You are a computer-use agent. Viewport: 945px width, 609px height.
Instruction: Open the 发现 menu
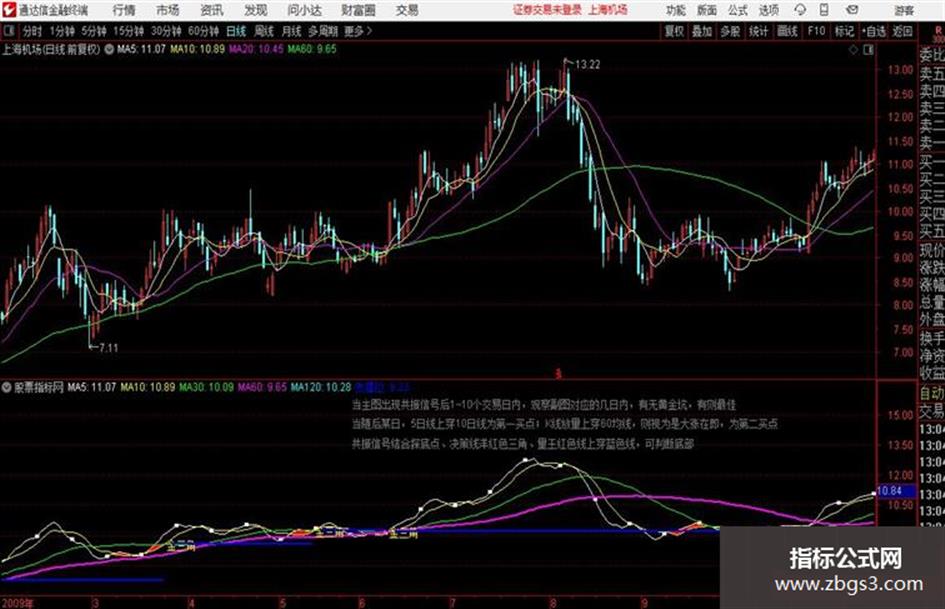pos(256,10)
